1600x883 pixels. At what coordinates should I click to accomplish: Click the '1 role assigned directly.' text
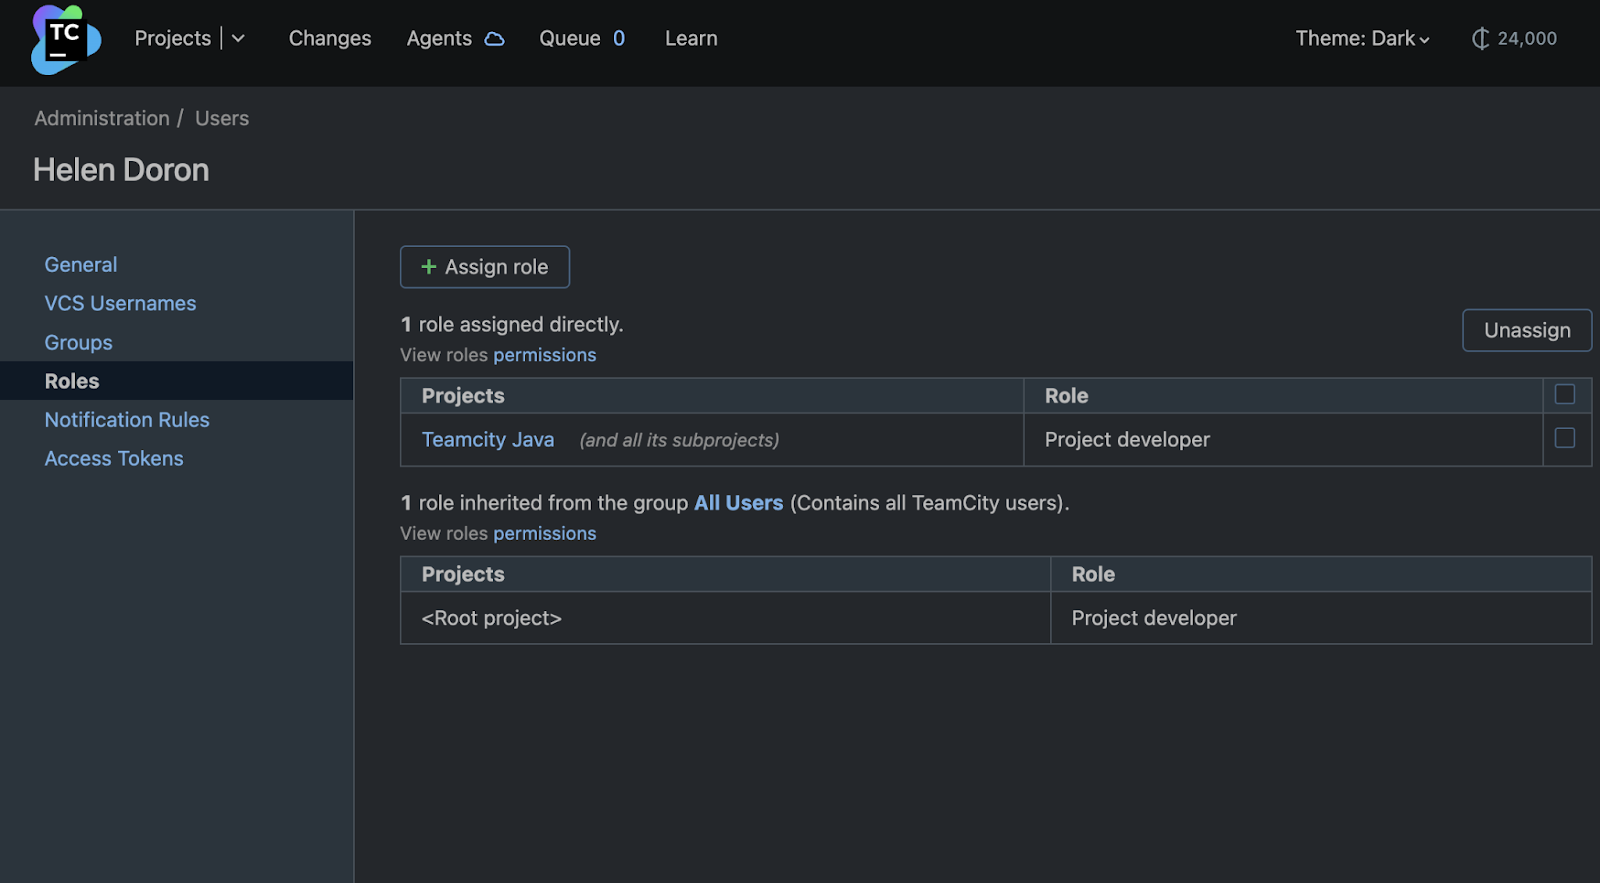pos(512,325)
